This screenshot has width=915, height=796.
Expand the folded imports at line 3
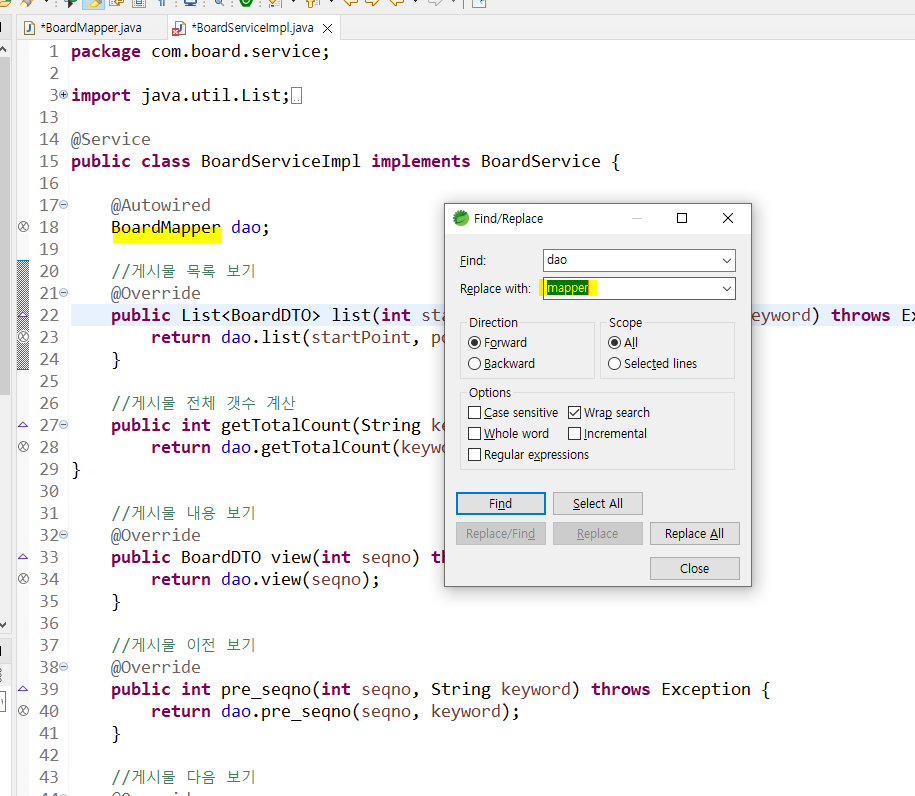pos(63,94)
